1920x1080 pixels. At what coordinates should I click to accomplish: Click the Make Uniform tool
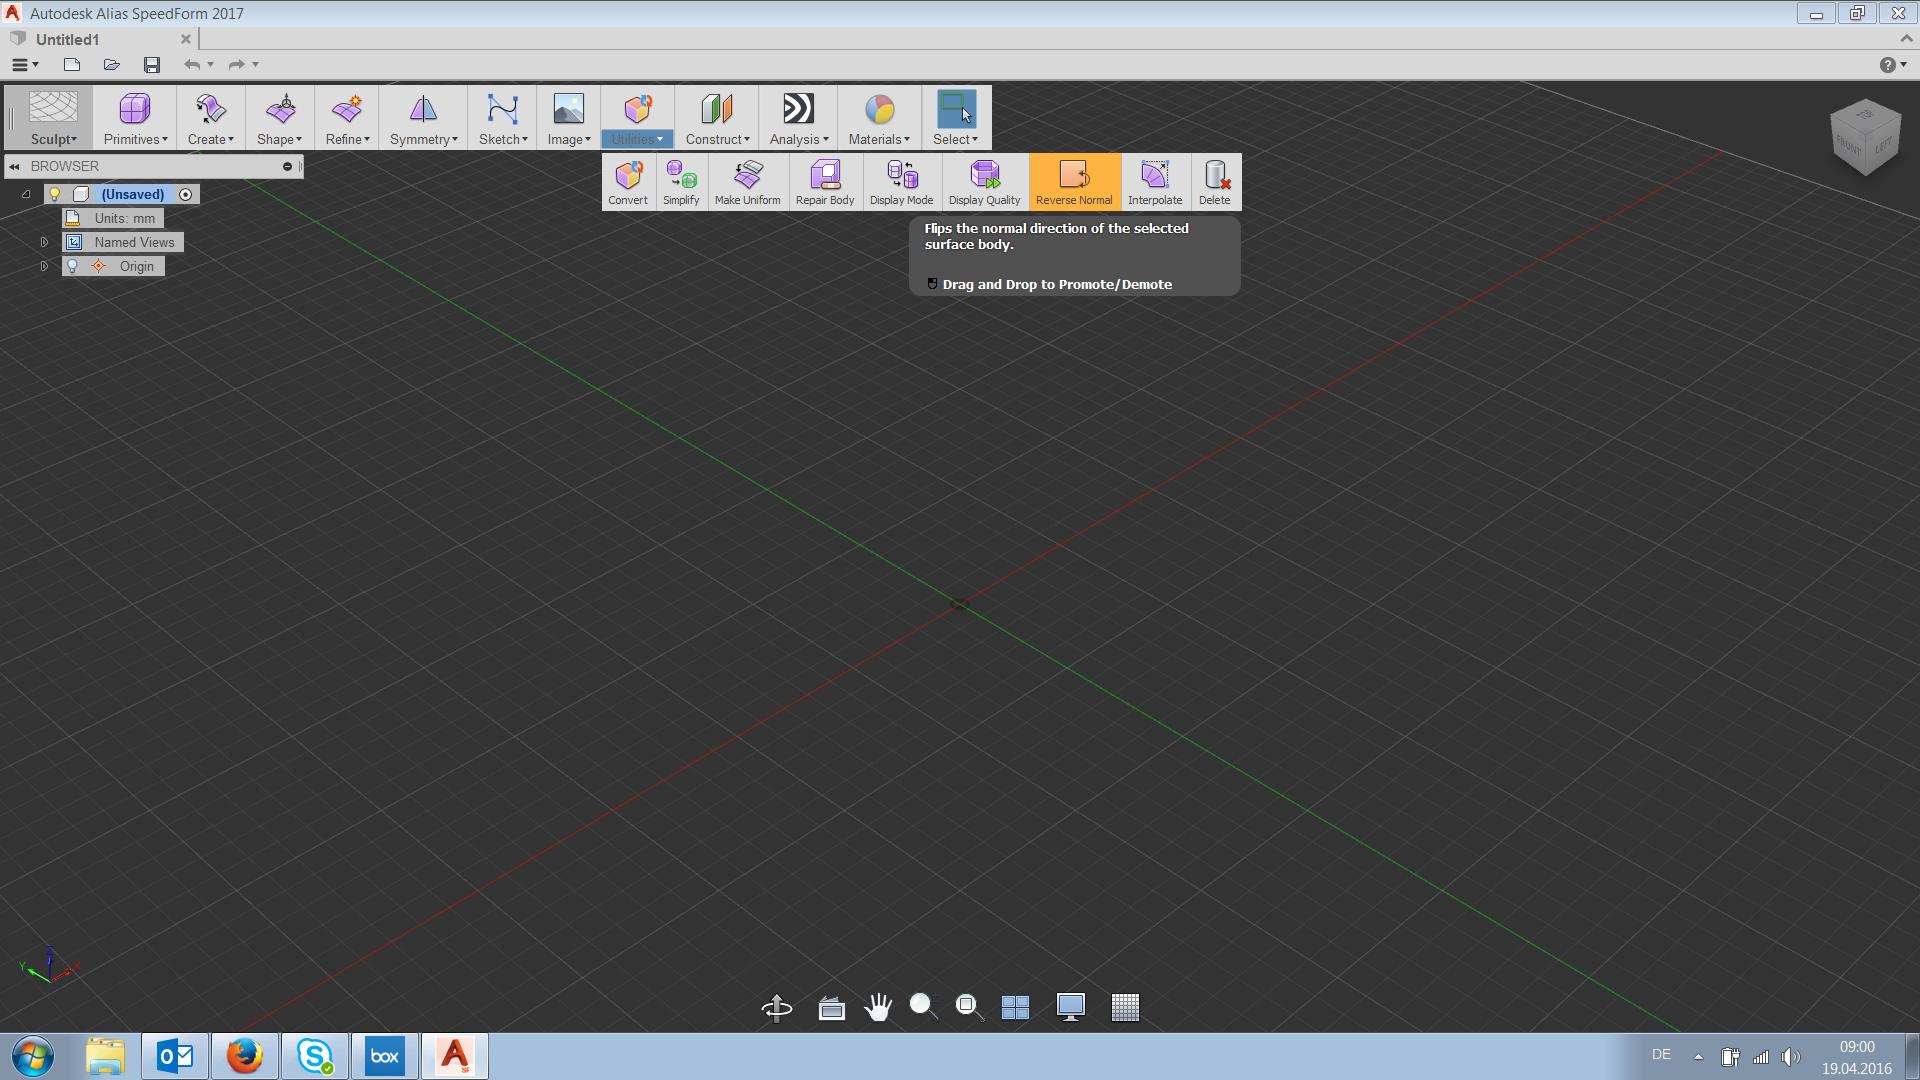point(748,181)
